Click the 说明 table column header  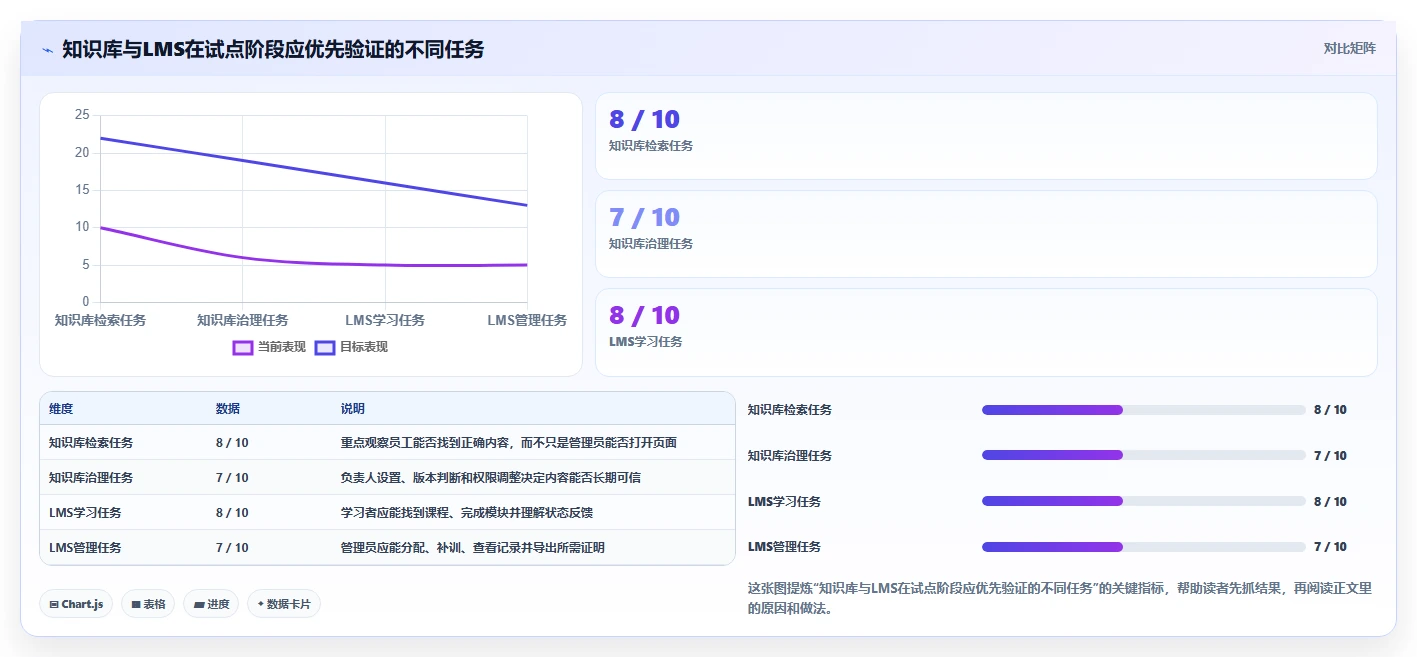(x=353, y=409)
